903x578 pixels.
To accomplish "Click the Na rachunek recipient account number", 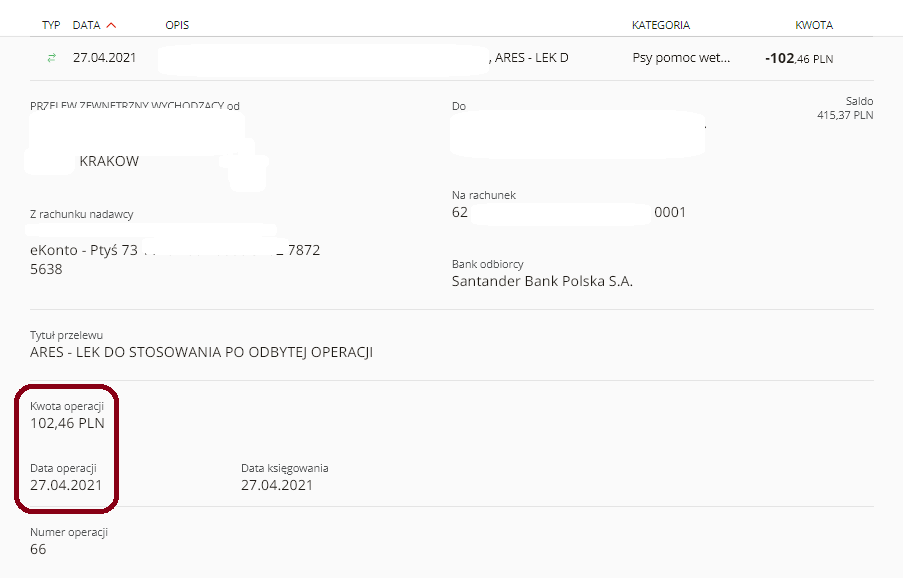I will coord(568,212).
